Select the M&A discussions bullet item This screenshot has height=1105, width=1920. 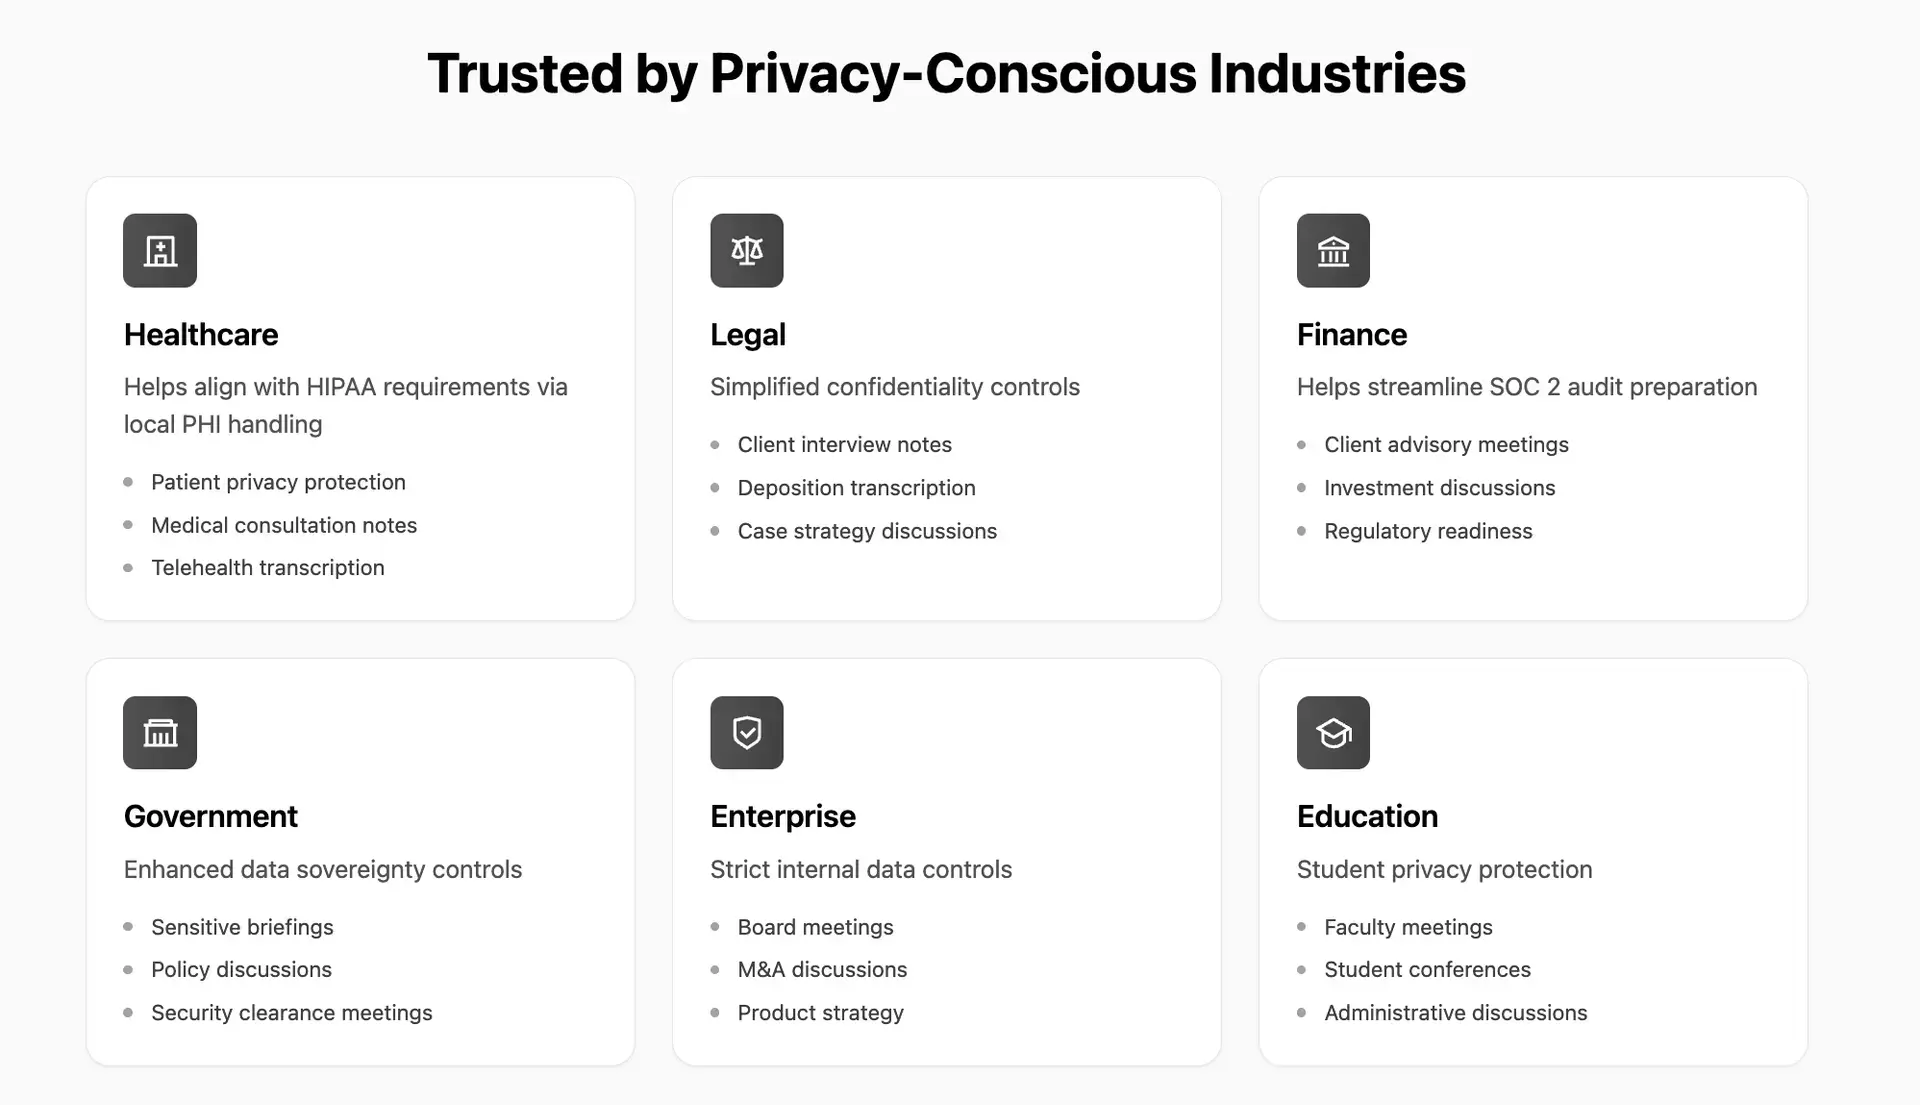coord(822,970)
